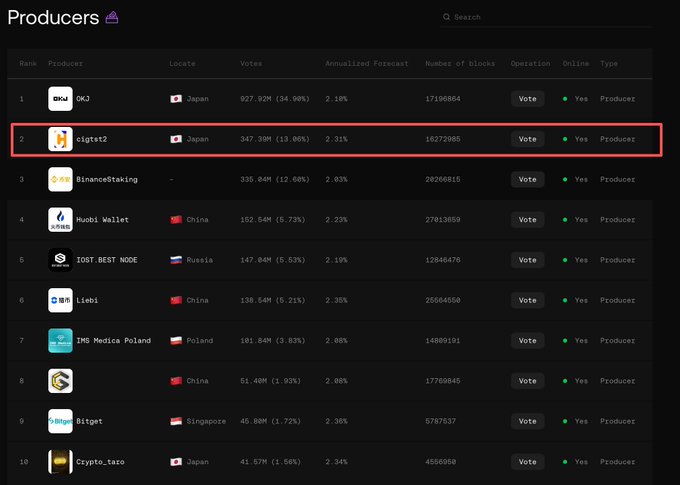Screen dimensions: 680x485
Task: Click the Singapore location text
Action: click(206, 421)
